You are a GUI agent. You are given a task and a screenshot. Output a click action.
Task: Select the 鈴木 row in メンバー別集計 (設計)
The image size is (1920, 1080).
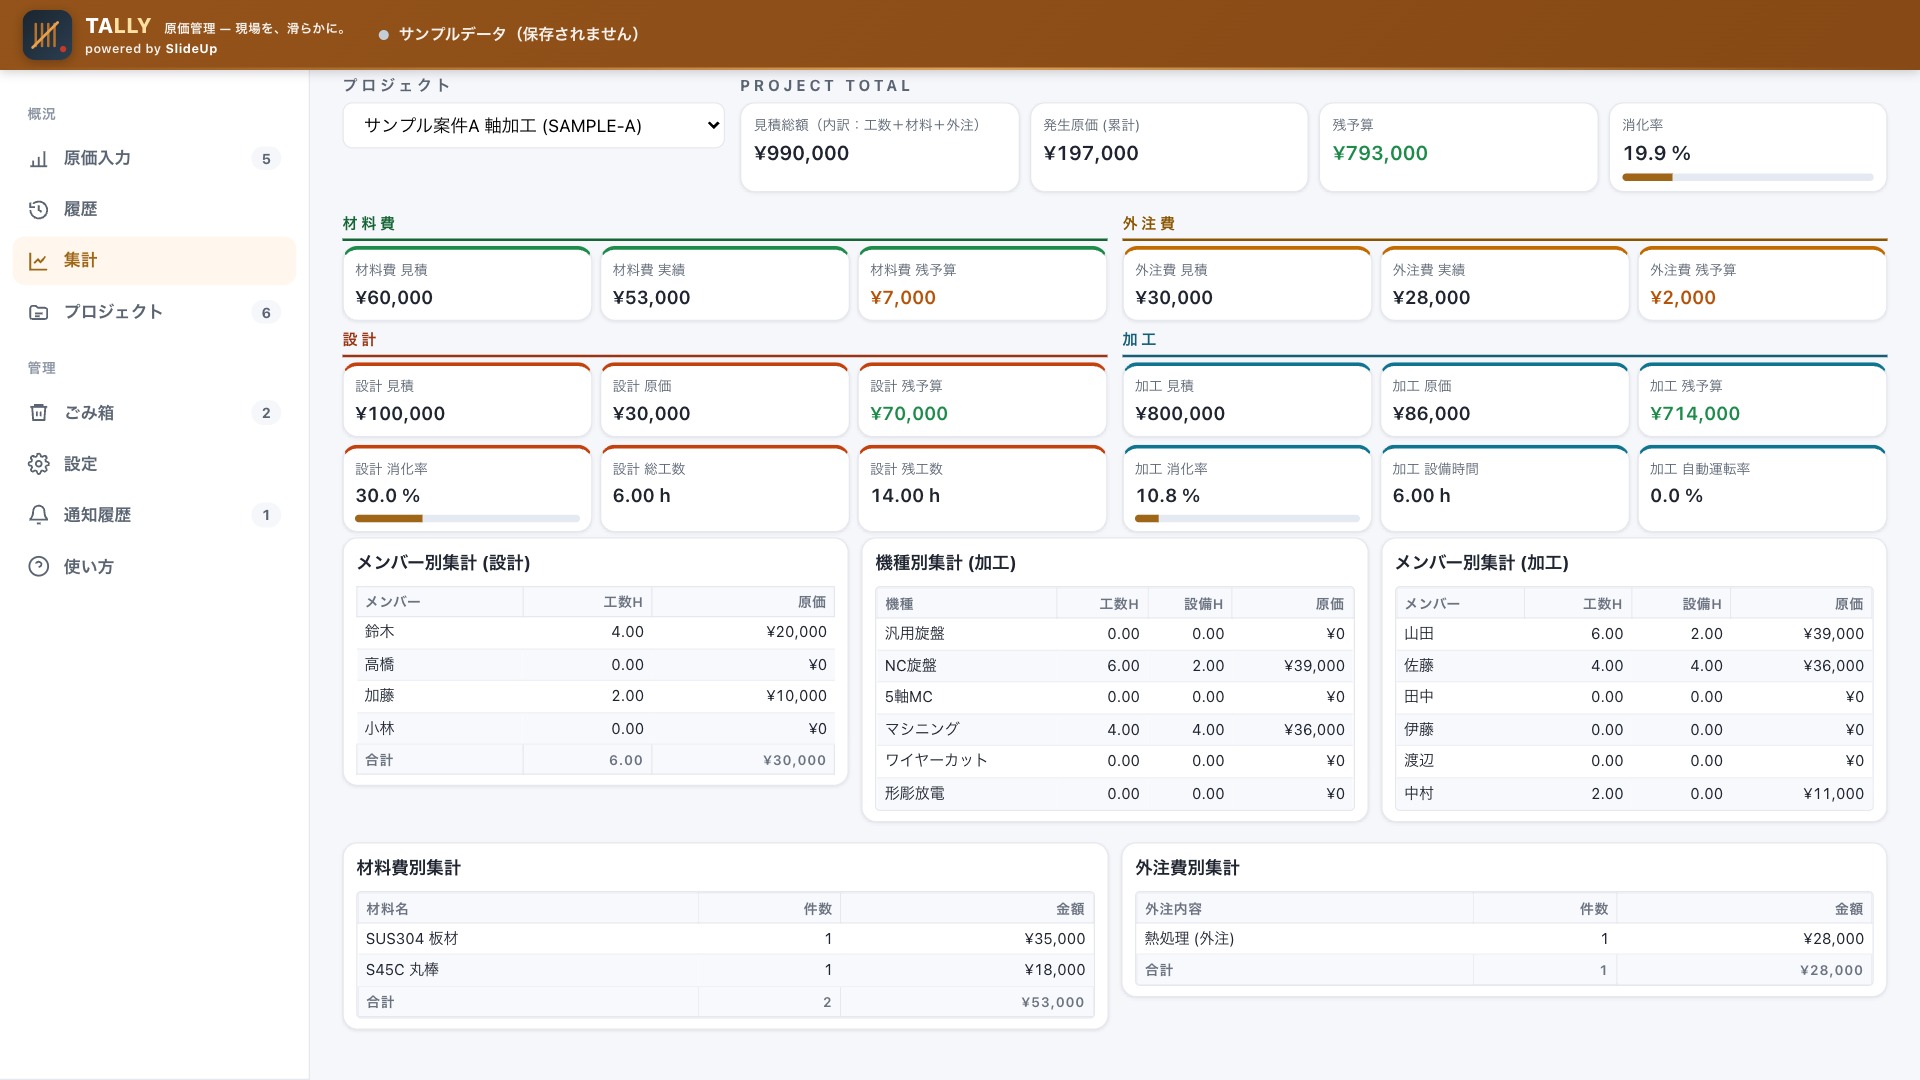pos(595,632)
